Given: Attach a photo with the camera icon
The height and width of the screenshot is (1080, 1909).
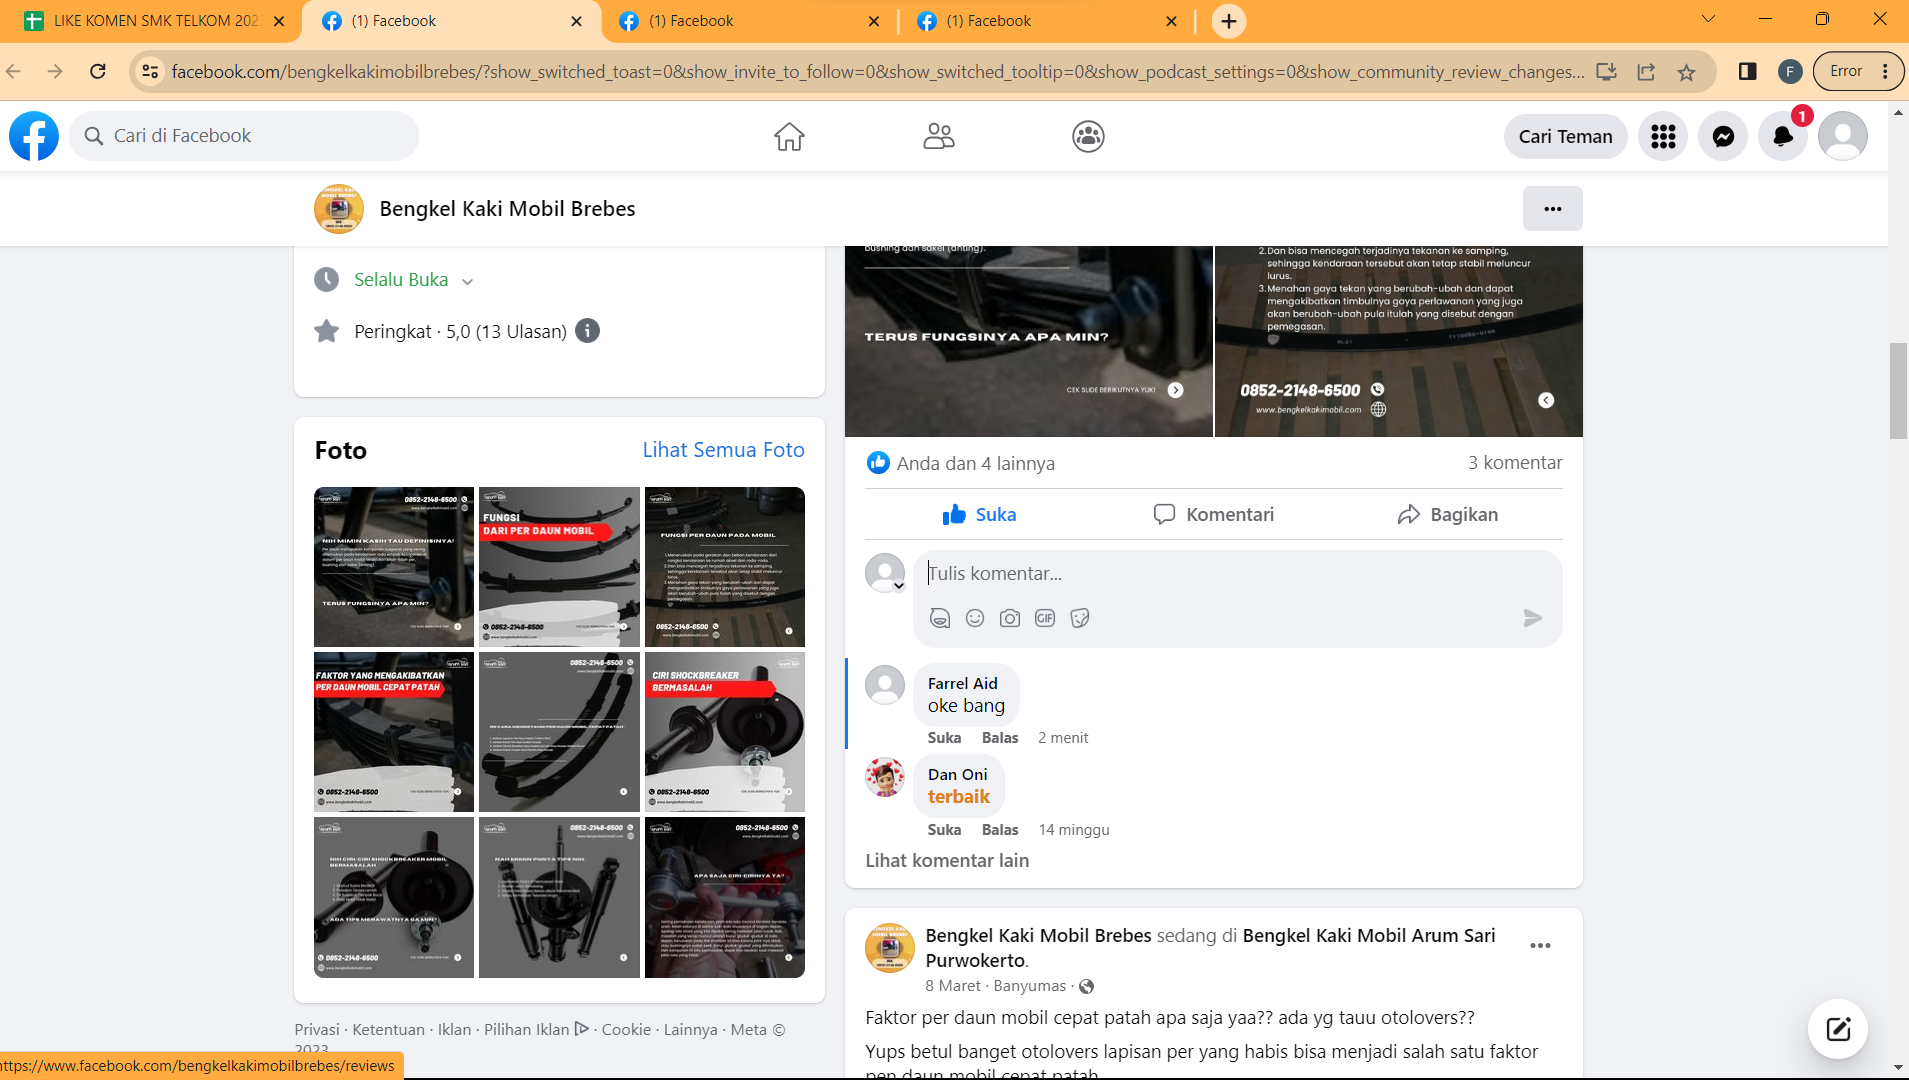Looking at the screenshot, I should (x=1010, y=618).
